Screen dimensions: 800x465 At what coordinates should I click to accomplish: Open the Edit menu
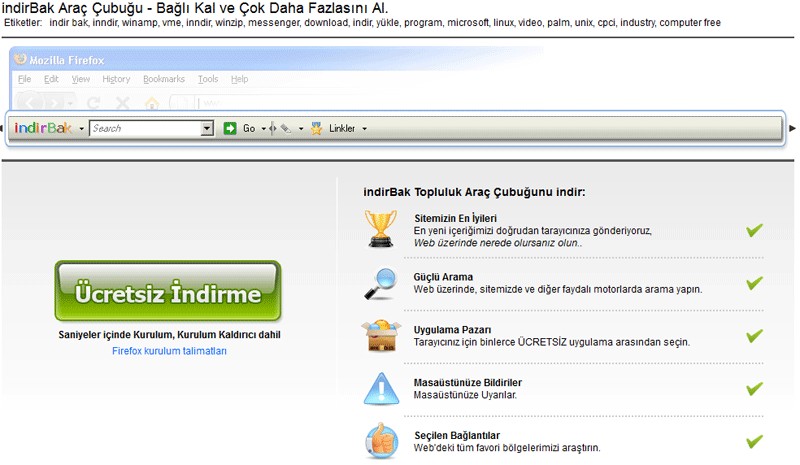(51, 79)
